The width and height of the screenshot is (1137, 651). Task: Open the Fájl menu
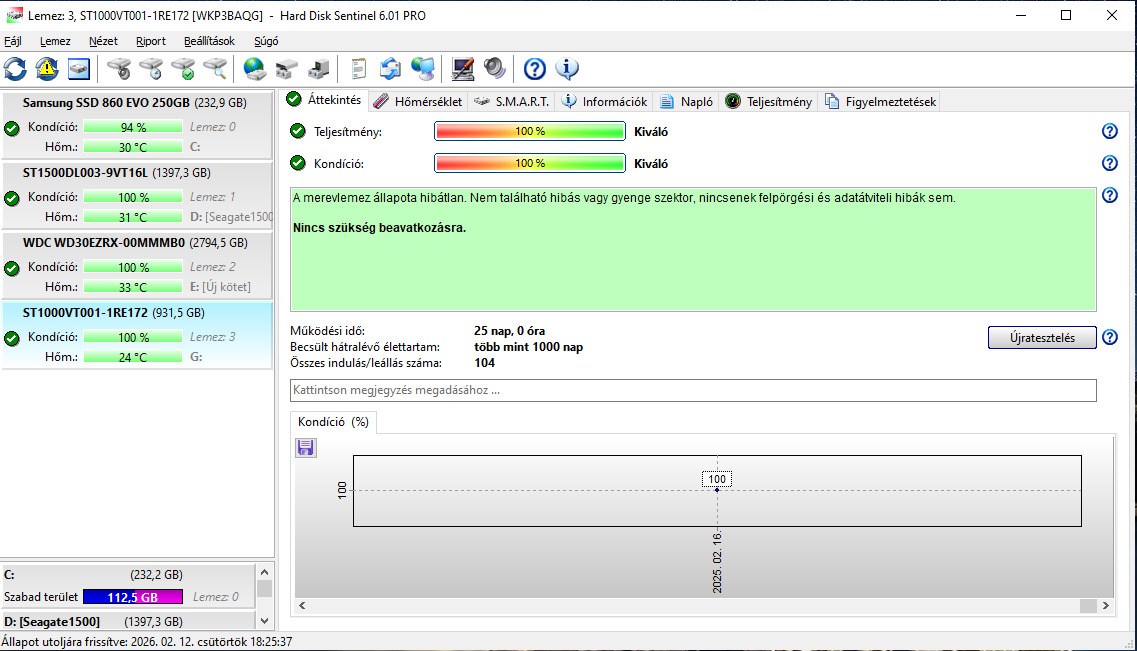pyautogui.click(x=13, y=41)
